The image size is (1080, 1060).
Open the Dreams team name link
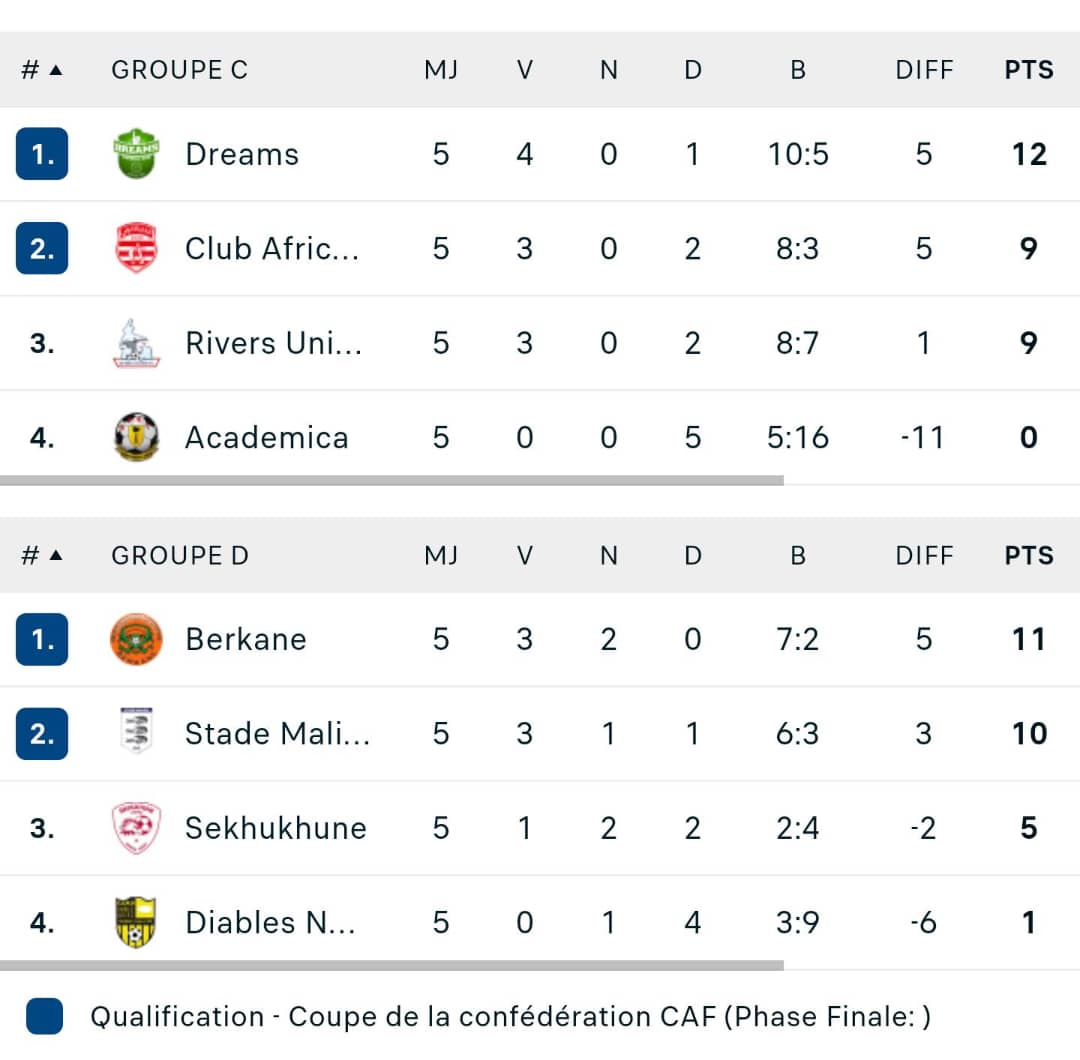(242, 154)
